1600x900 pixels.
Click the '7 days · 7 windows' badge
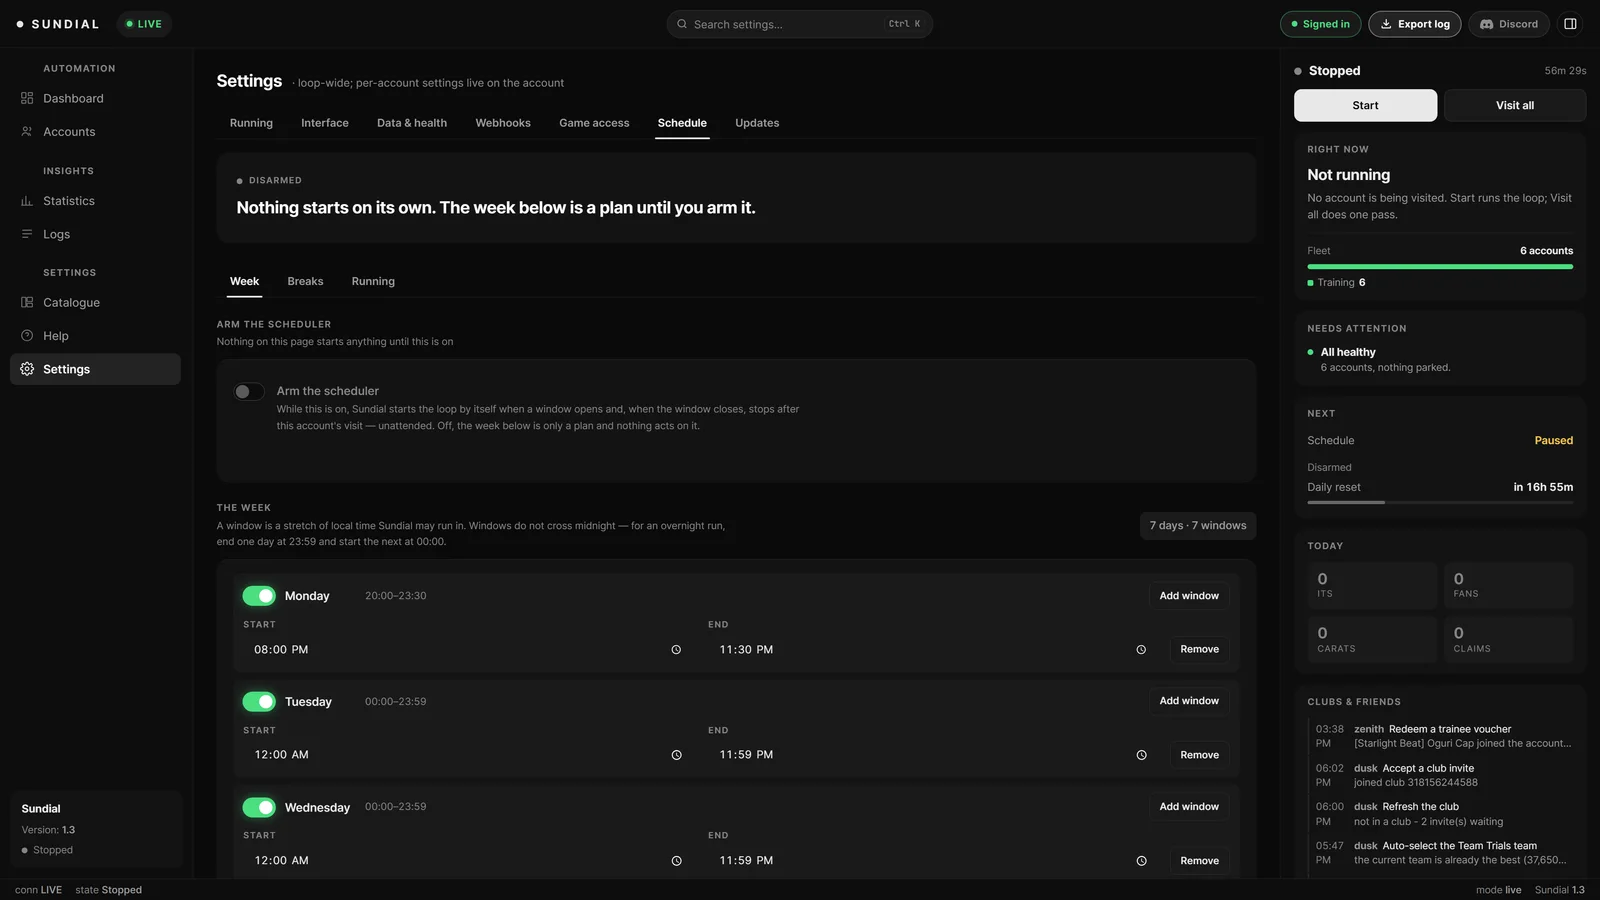coord(1198,526)
